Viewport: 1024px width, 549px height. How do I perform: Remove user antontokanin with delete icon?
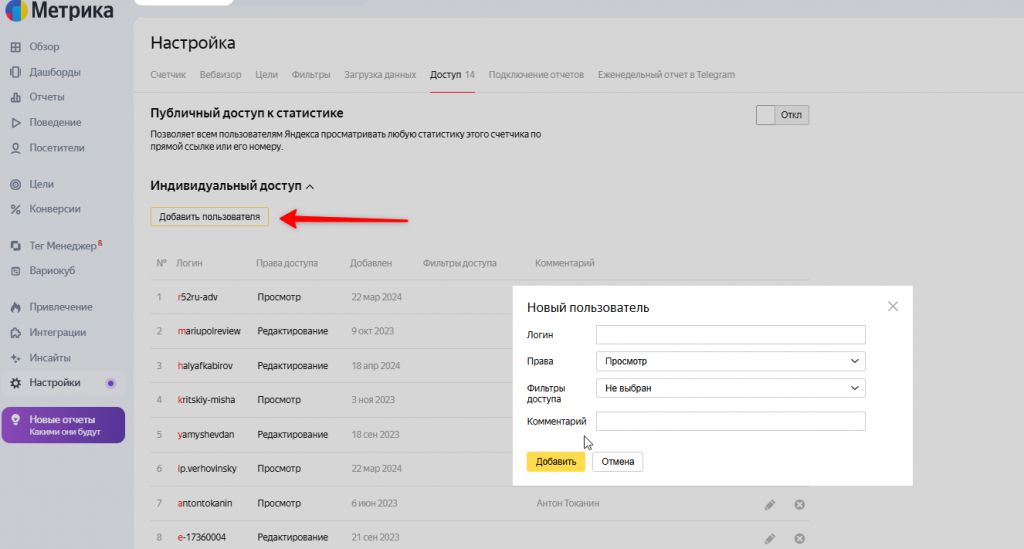point(799,505)
